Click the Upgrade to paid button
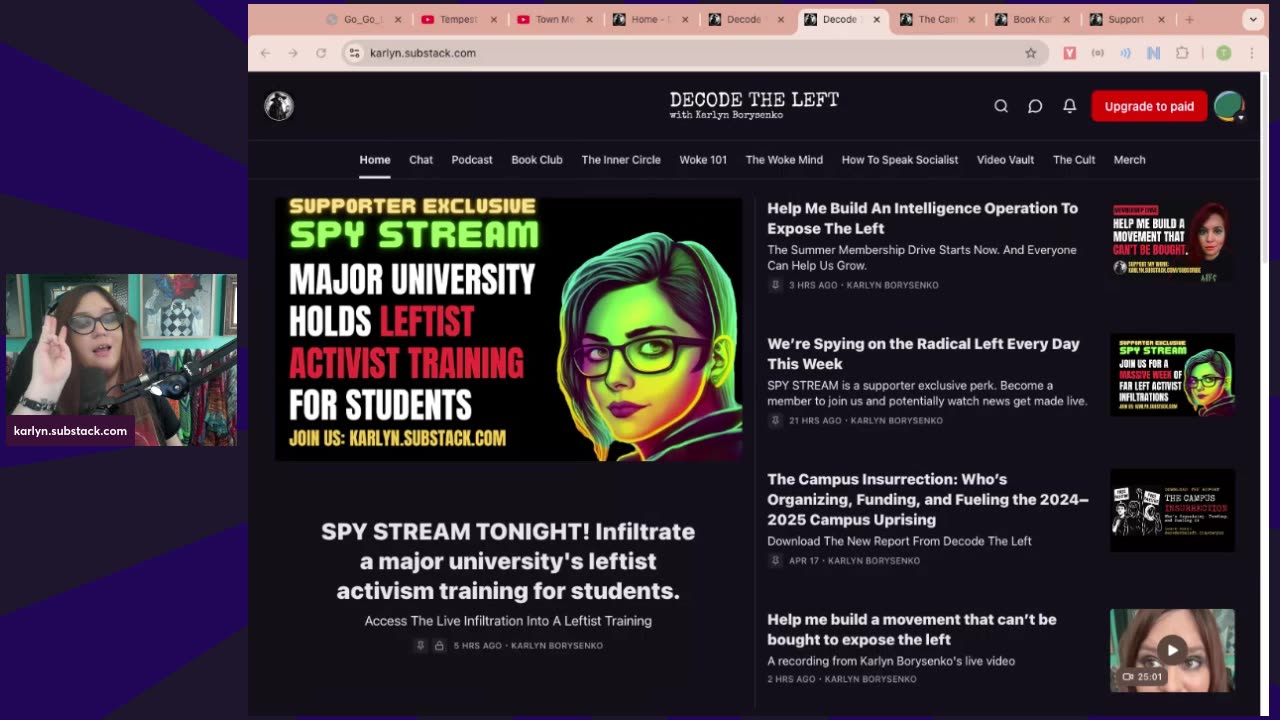Image resolution: width=1280 pixels, height=720 pixels. click(x=1149, y=106)
